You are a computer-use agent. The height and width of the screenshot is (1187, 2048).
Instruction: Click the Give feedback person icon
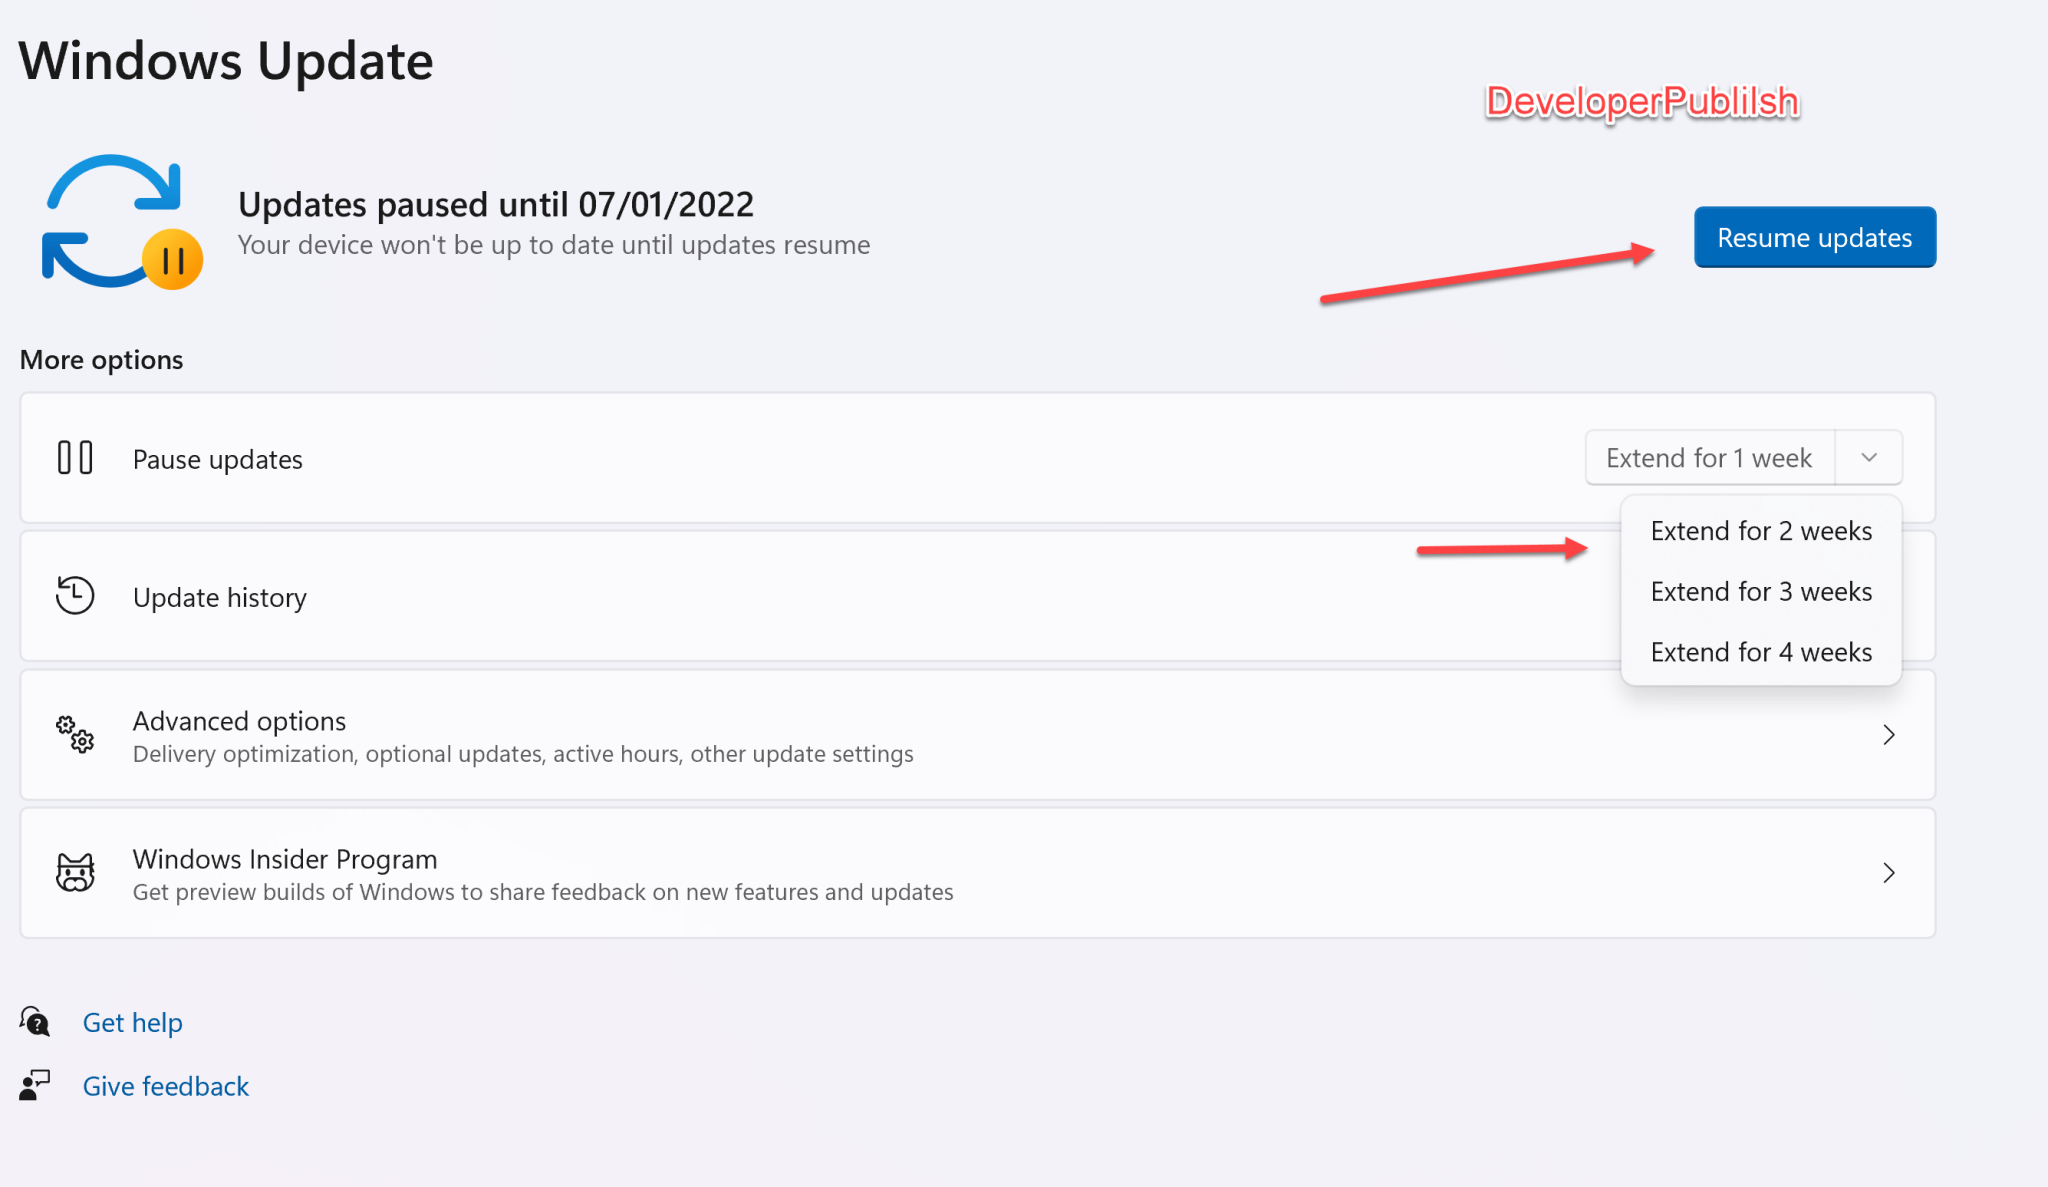35,1085
